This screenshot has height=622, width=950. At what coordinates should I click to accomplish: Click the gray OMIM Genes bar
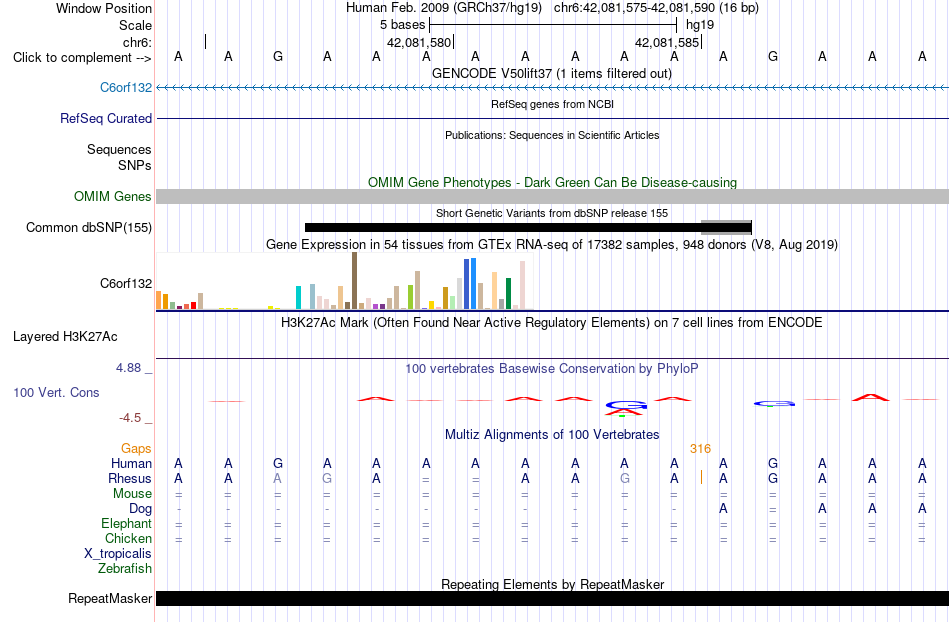pos(552,196)
